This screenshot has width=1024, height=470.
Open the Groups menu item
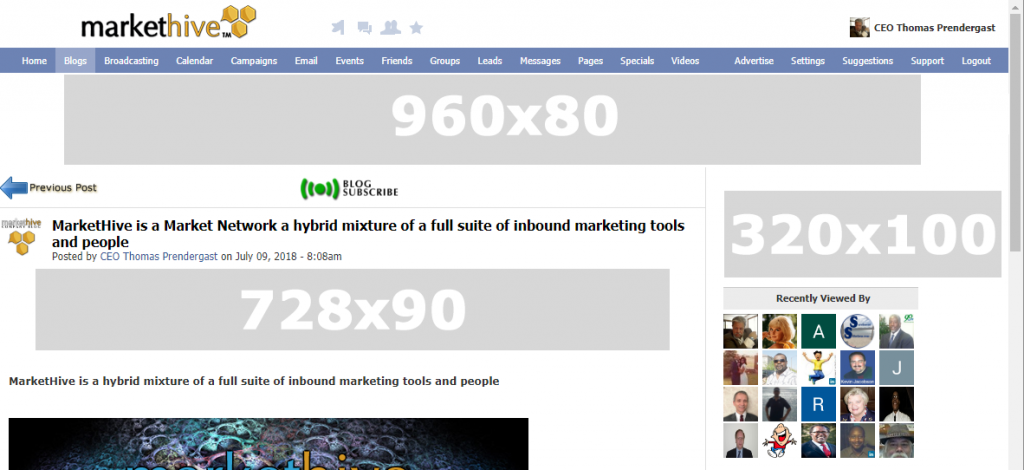point(445,61)
